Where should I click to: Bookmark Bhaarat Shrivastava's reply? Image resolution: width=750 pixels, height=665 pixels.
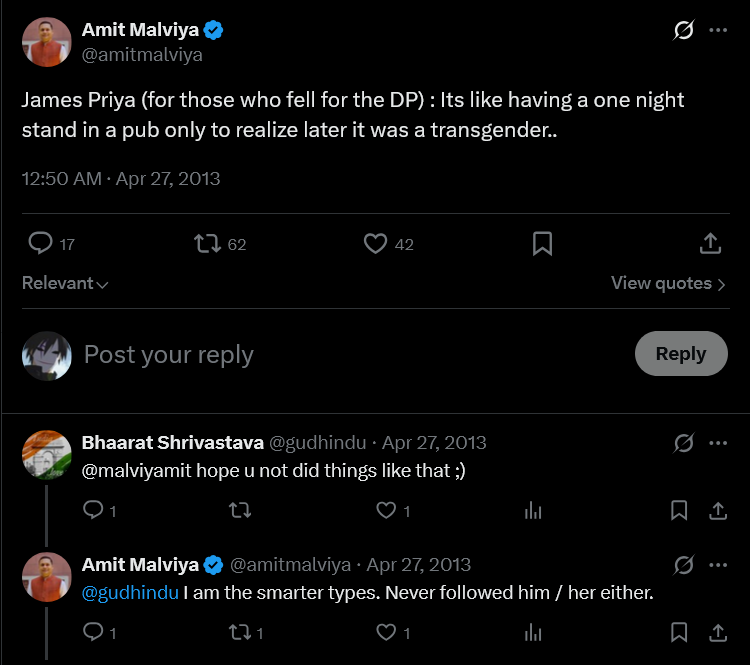click(x=679, y=510)
